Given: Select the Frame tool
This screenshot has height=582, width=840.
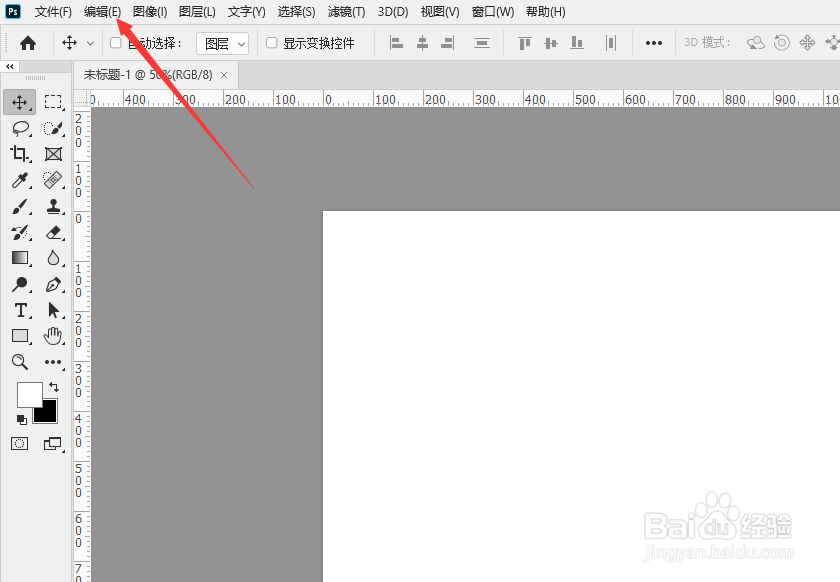Looking at the screenshot, I should pyautogui.click(x=53, y=154).
